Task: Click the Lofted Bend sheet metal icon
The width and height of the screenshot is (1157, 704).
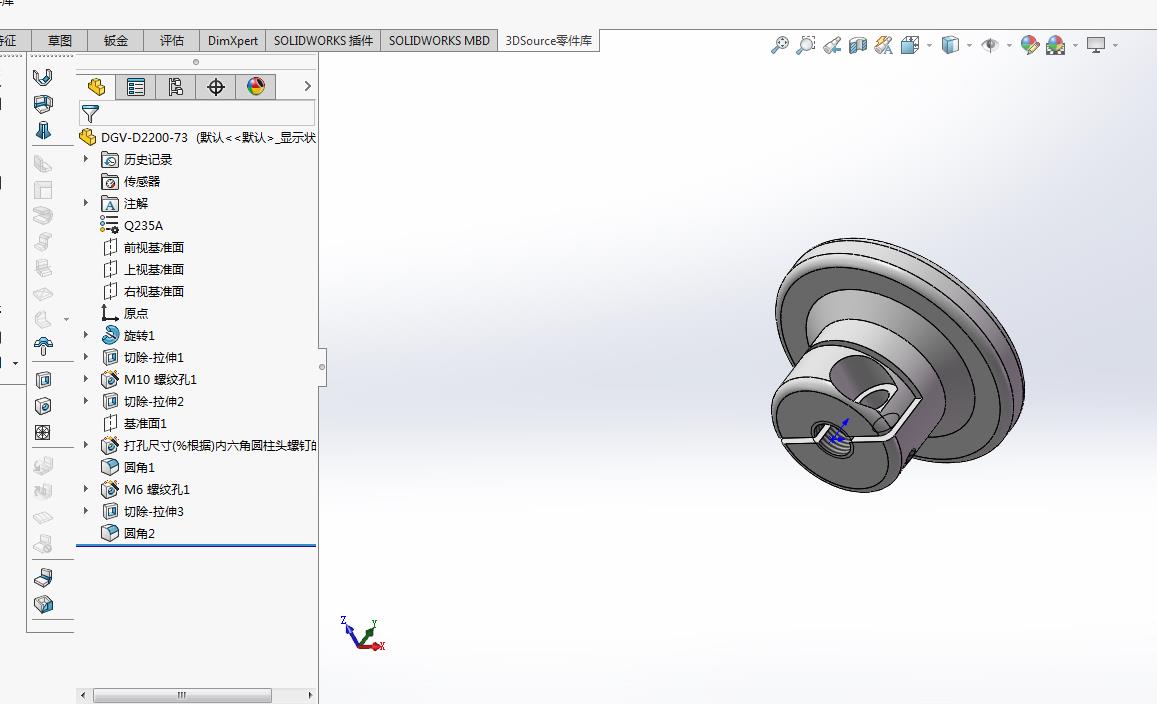Action: coord(43,131)
